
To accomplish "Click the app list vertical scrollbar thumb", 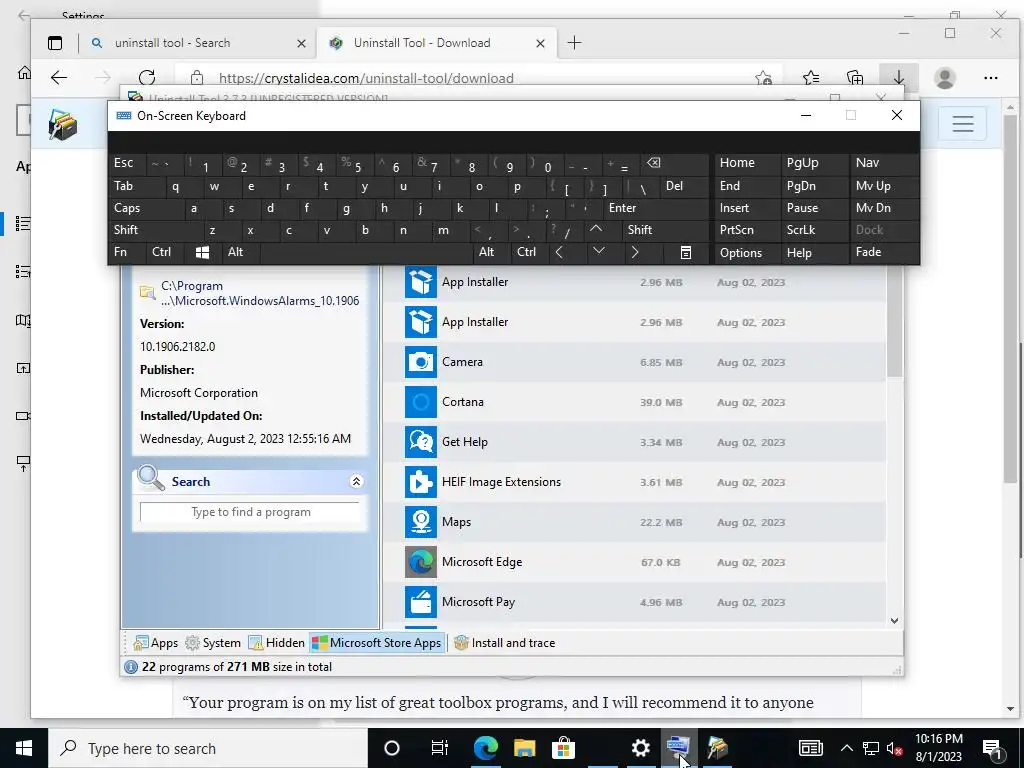I will coord(894,319).
